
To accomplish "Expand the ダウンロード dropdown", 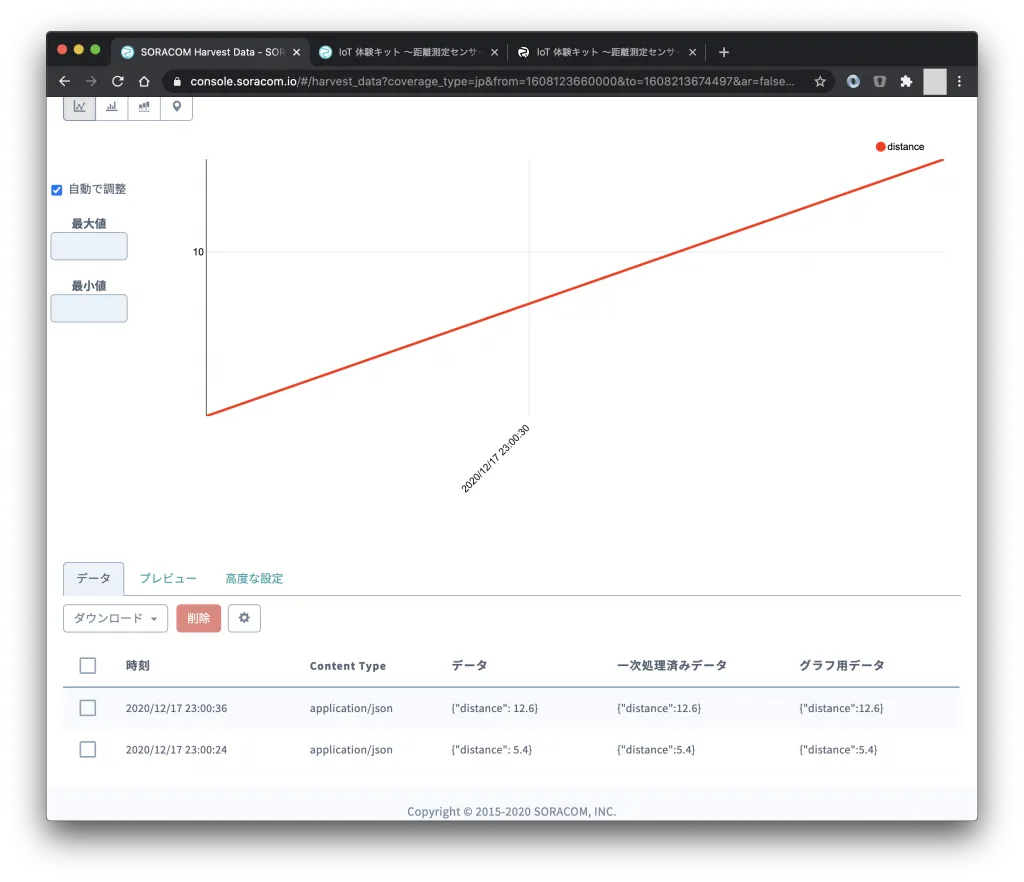I will (x=115, y=618).
